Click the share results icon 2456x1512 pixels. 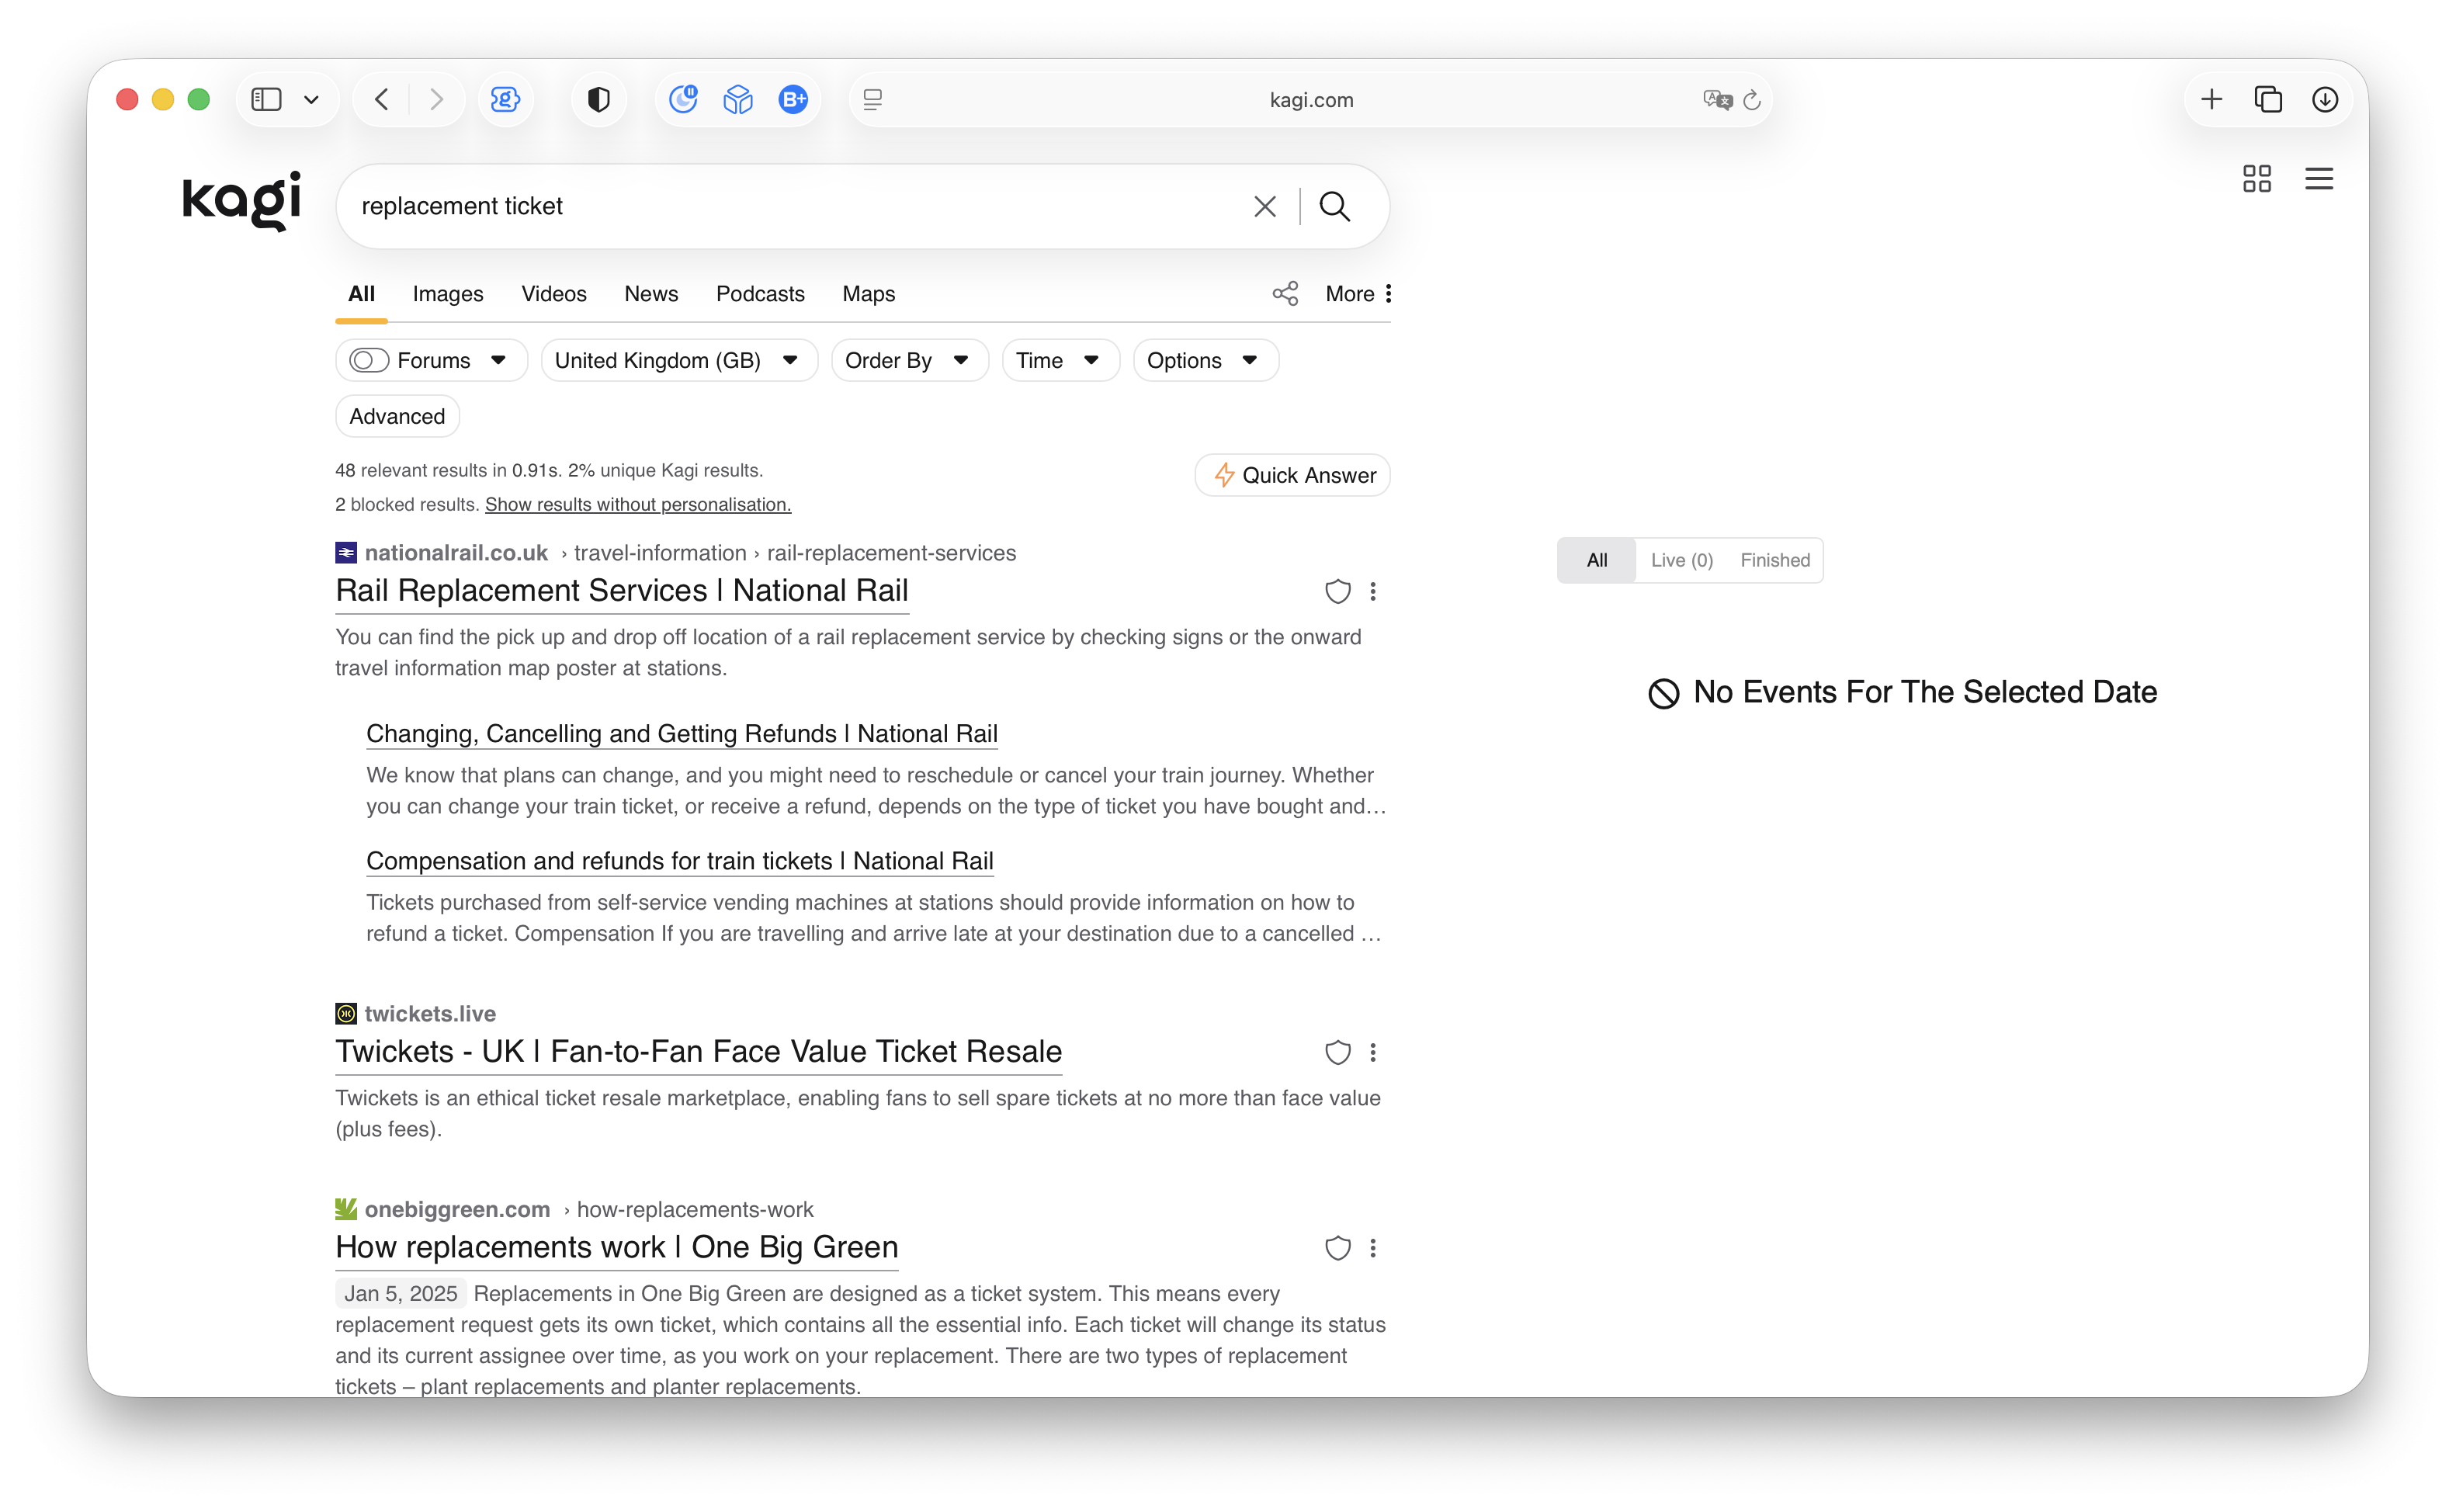[x=1285, y=293]
